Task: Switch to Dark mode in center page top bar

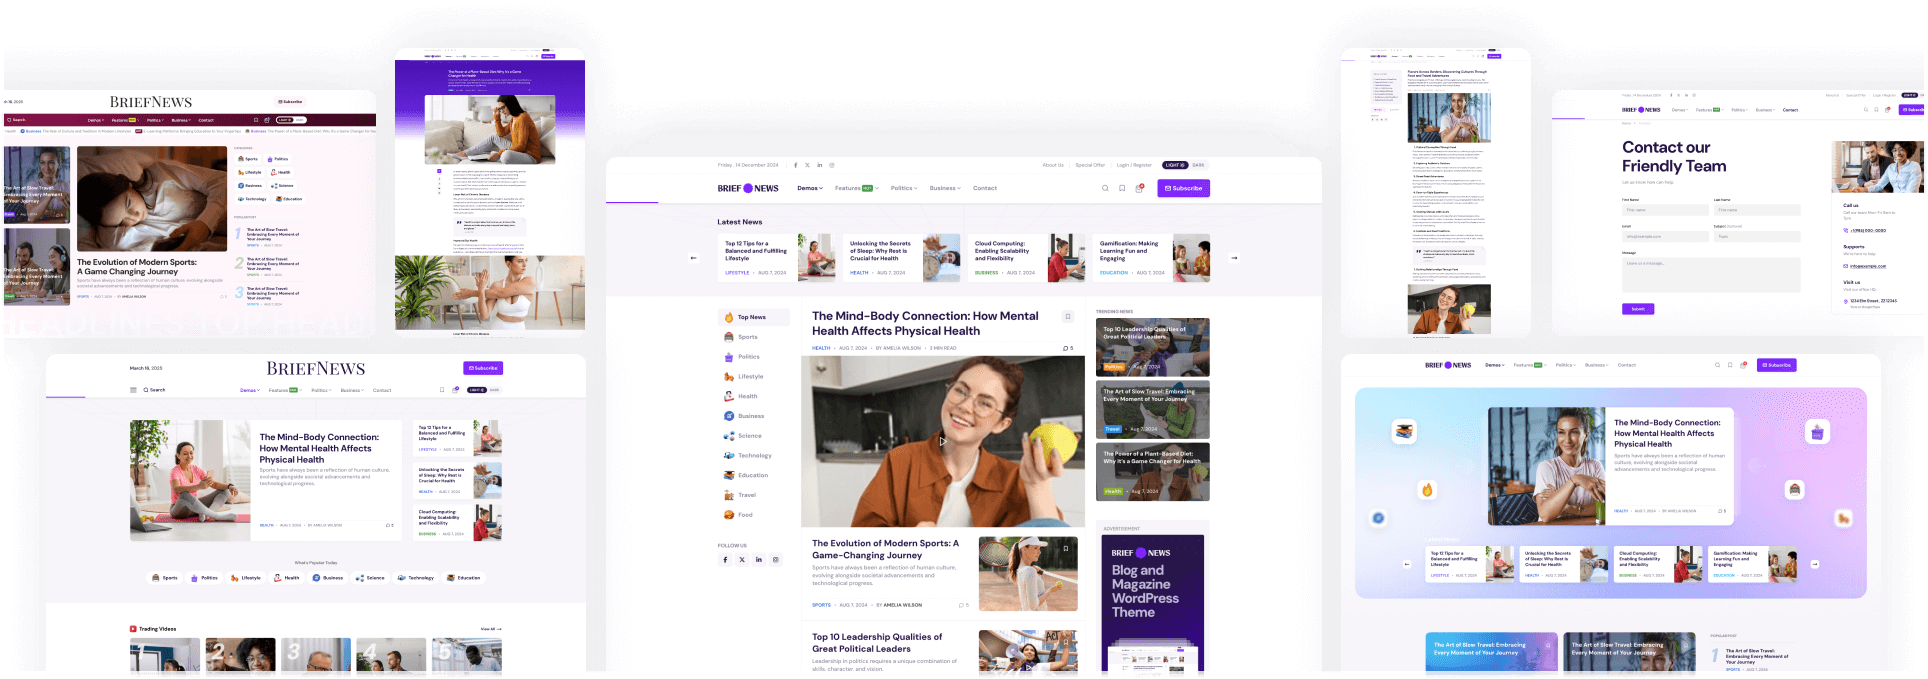Action: click(1198, 165)
